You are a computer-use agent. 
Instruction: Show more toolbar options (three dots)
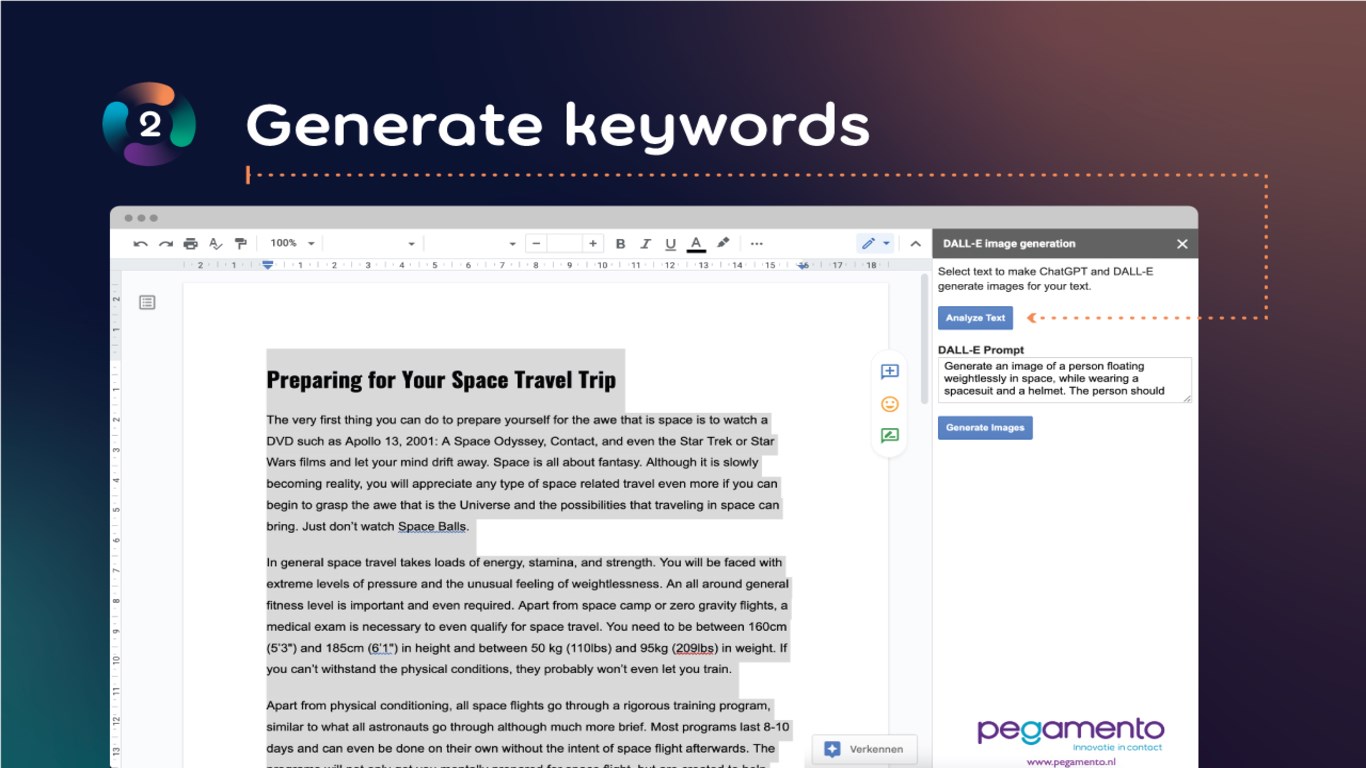point(757,244)
